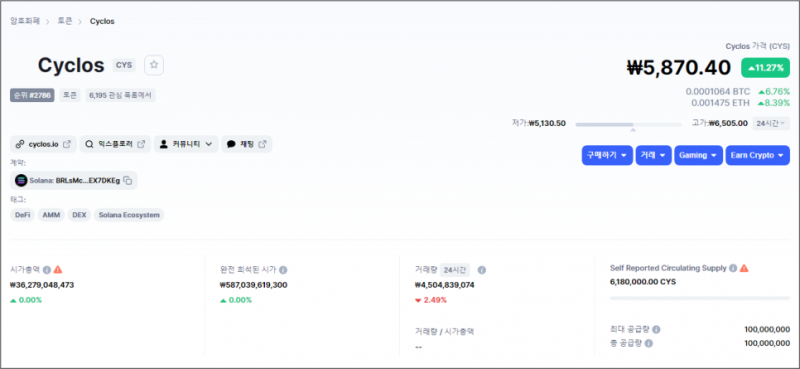Click the Solana logo icon in the contract chip
Screen dimensions: 800x369
(x=21, y=181)
